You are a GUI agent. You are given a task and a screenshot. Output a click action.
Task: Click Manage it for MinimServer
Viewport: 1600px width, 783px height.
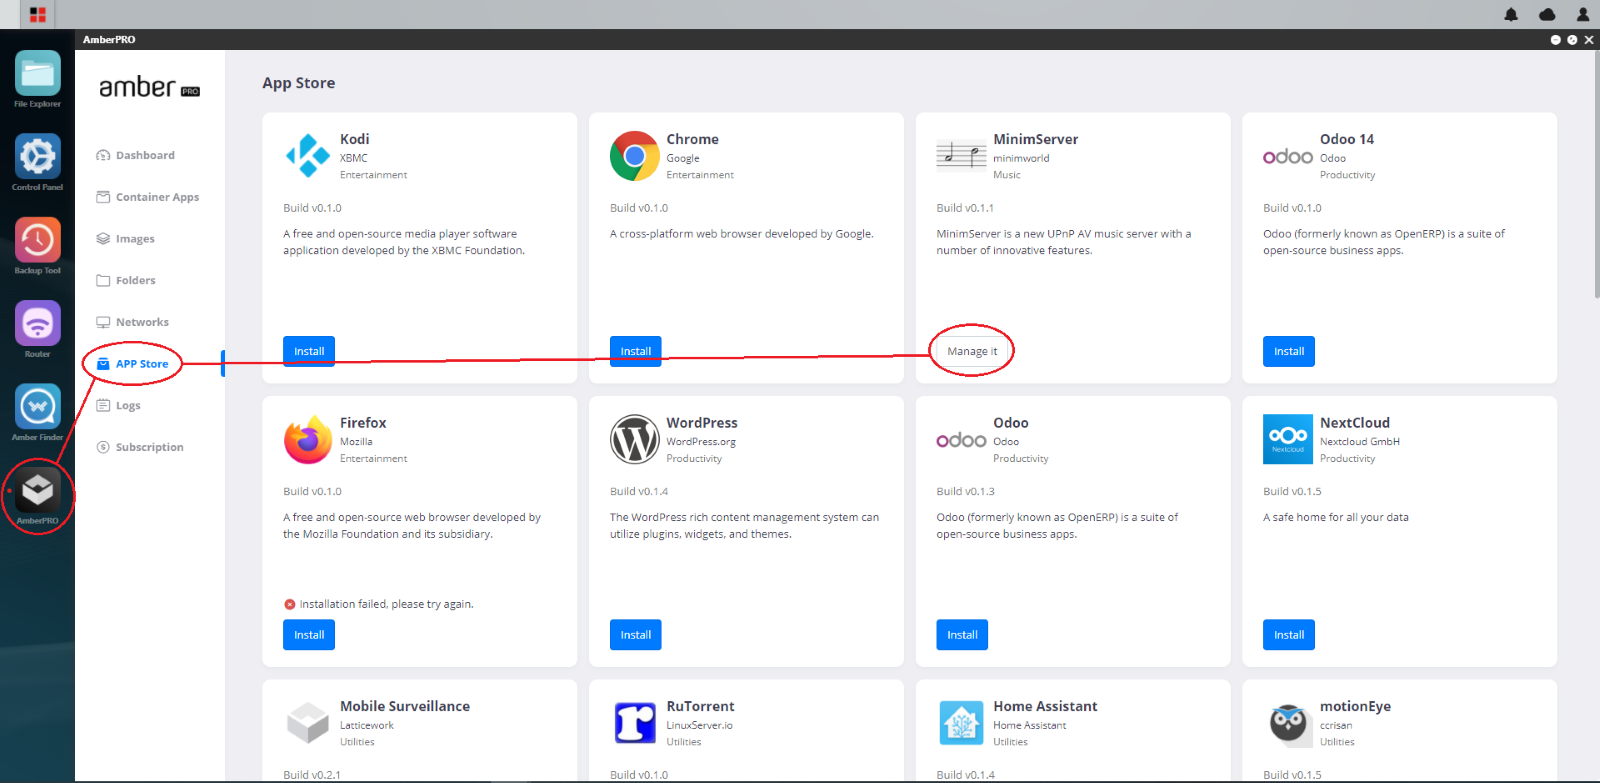972,351
